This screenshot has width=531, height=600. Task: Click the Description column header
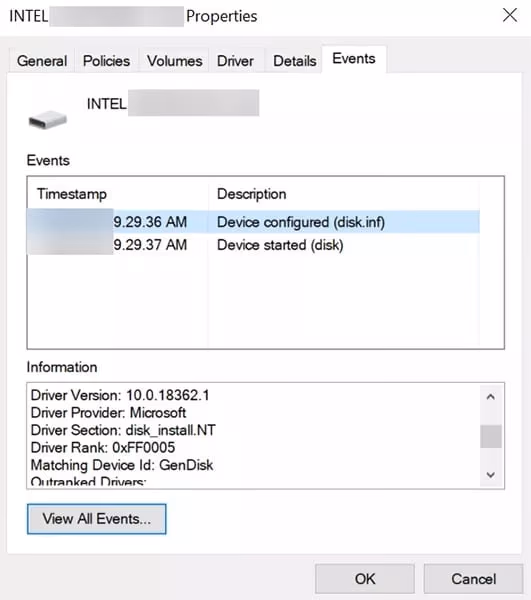click(x=344, y=194)
